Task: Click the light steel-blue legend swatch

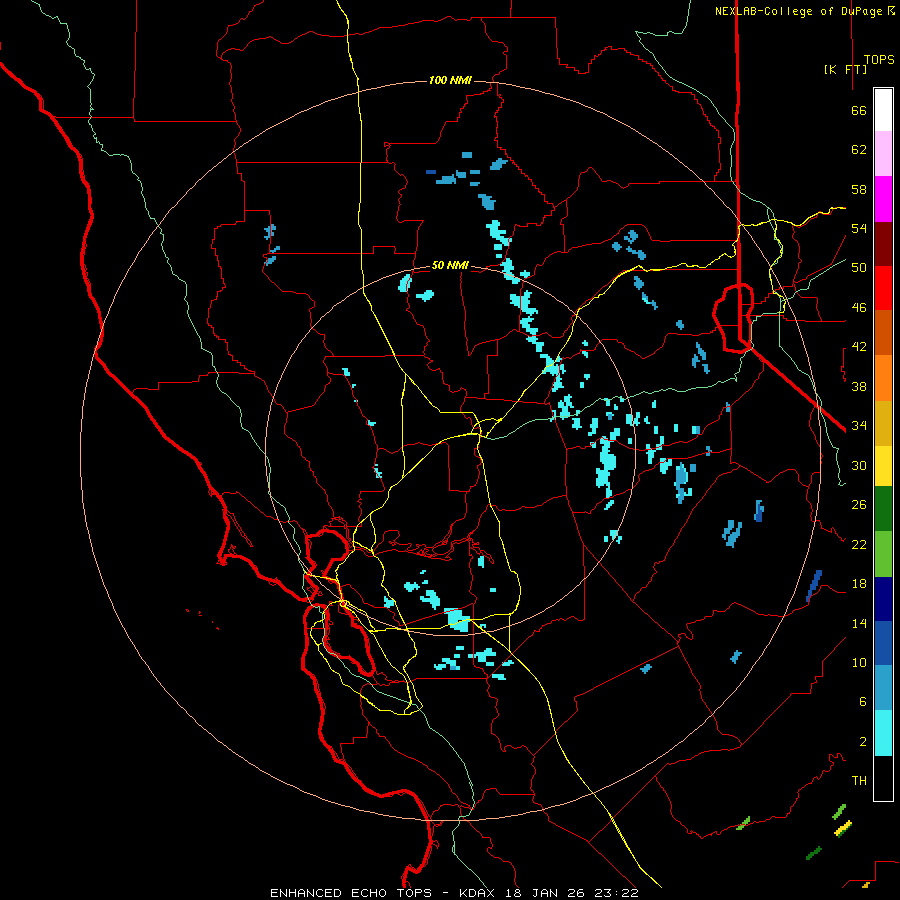Action: coord(883,688)
